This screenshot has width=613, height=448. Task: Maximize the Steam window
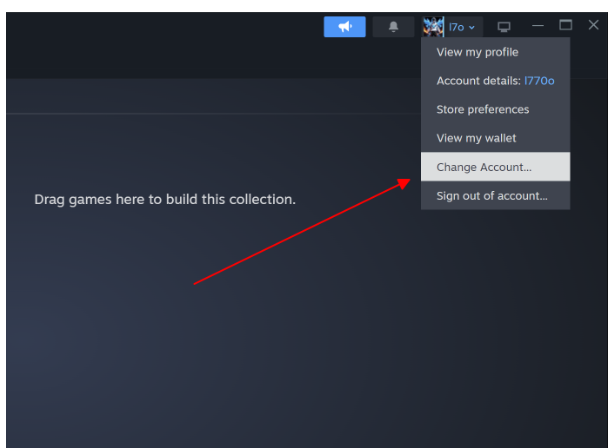click(565, 25)
